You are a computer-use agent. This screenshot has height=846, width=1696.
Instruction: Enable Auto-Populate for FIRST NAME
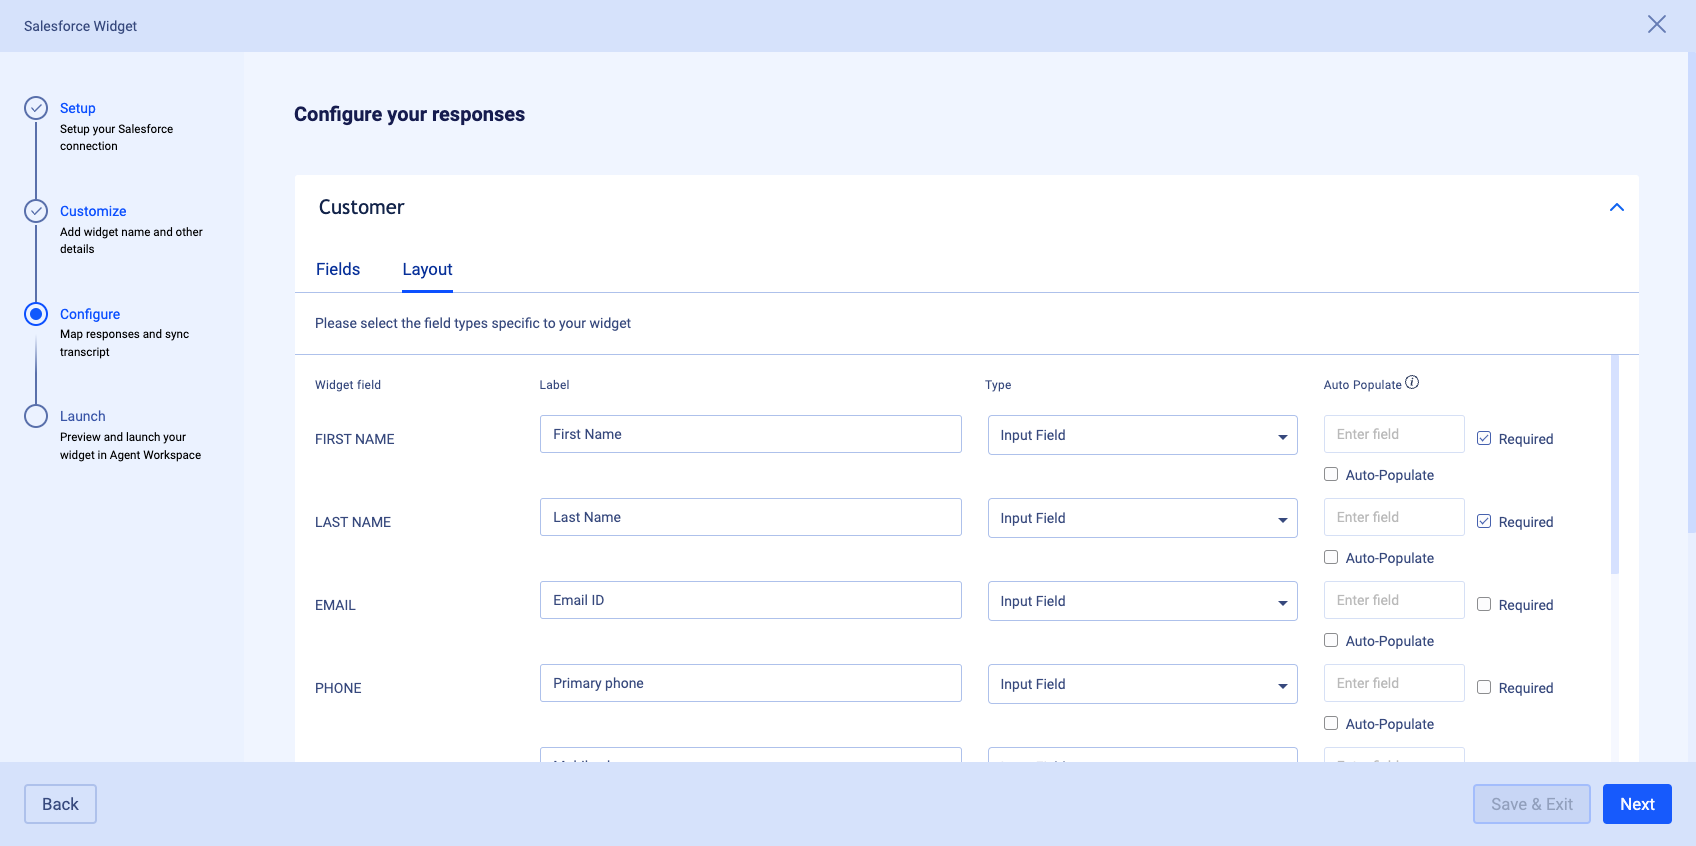(1331, 474)
